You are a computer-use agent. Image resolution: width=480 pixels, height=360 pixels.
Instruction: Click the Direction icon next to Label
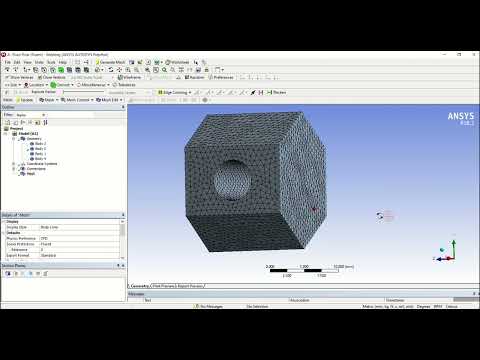coord(16,70)
